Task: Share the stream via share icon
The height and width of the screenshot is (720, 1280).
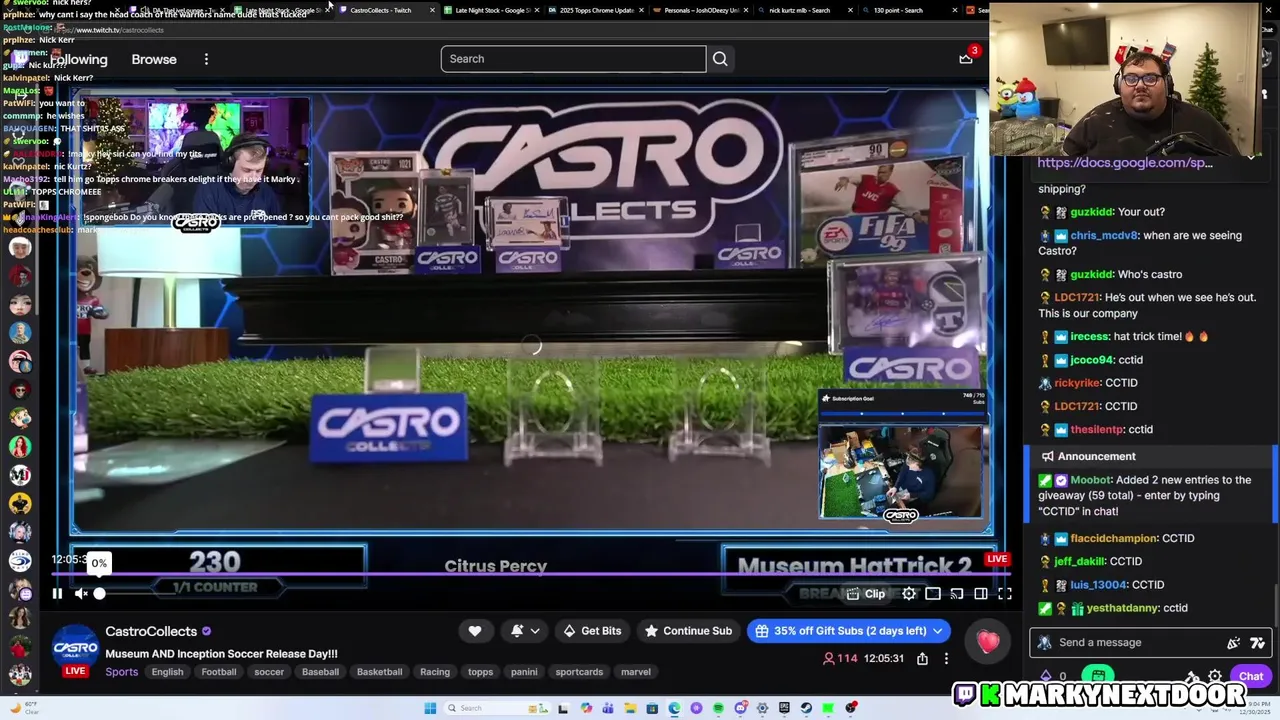Action: point(922,659)
